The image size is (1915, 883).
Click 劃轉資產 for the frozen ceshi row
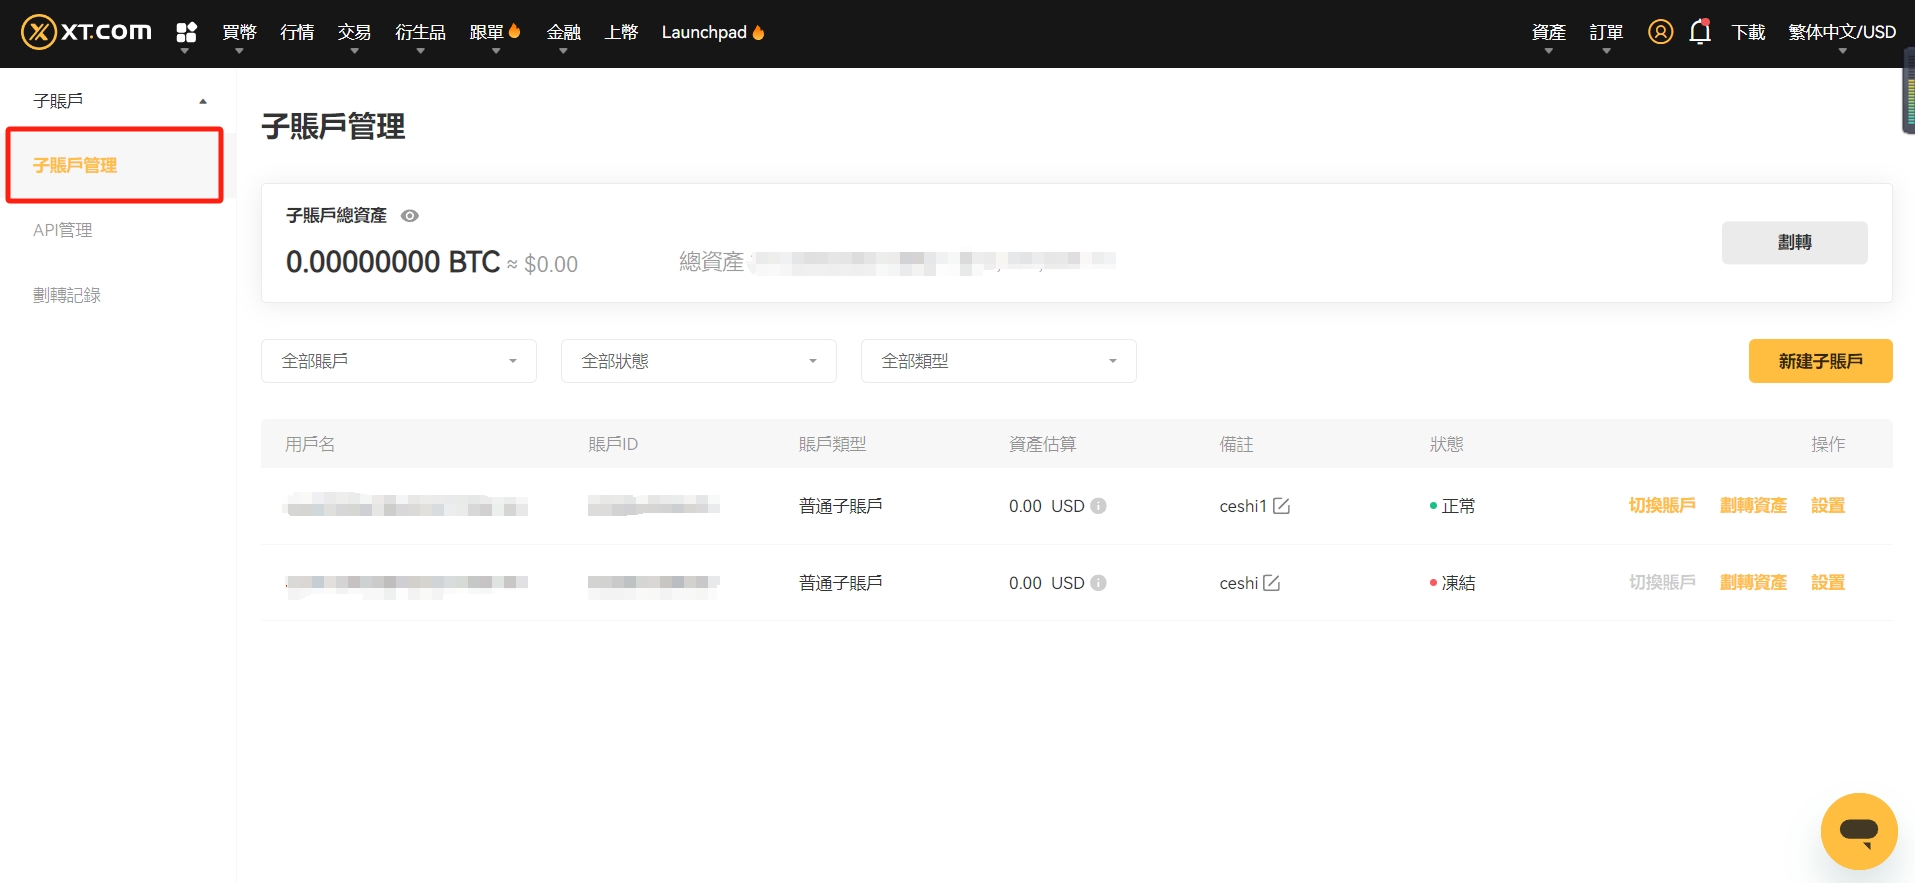point(1753,583)
